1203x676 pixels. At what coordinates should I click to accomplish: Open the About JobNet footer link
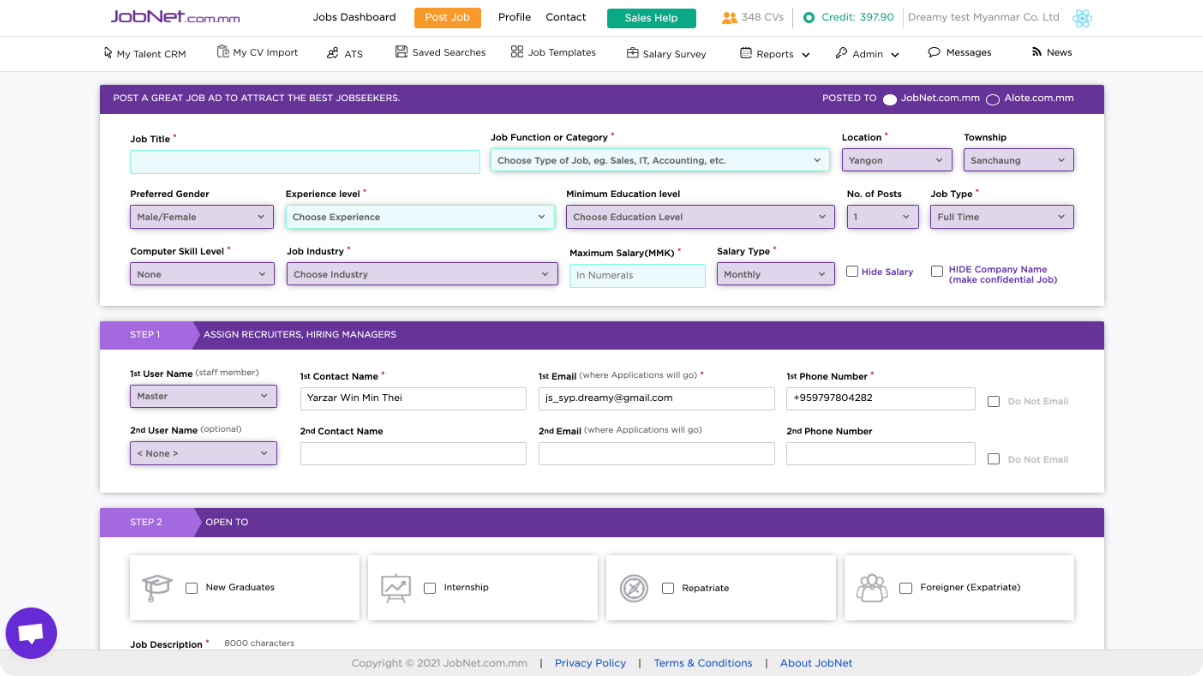tap(816, 663)
